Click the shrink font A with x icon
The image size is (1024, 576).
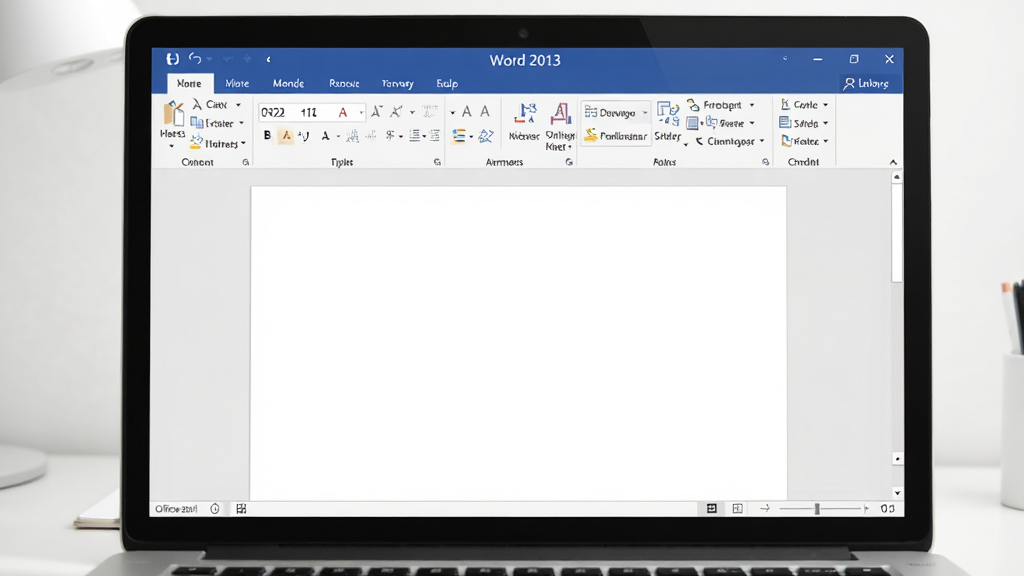point(396,112)
